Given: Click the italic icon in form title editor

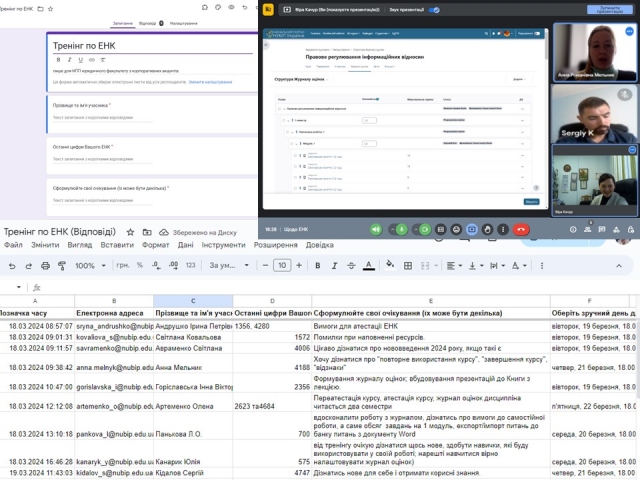Looking at the screenshot, I should click(70, 59).
